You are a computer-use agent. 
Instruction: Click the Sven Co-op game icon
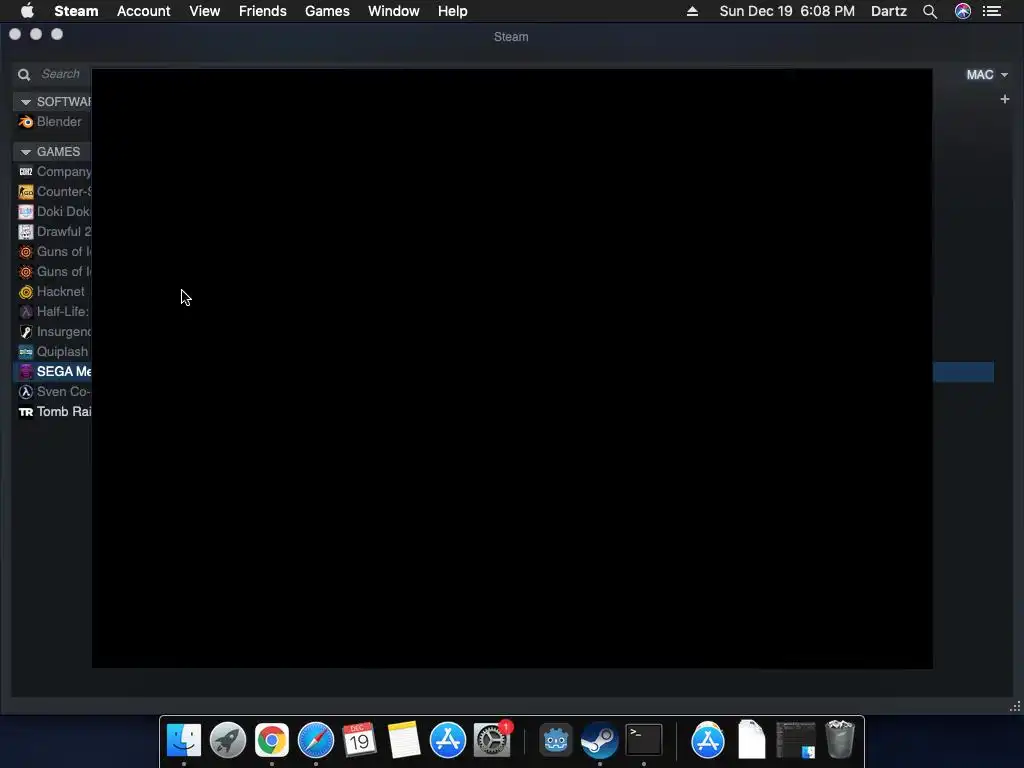pyautogui.click(x=25, y=392)
